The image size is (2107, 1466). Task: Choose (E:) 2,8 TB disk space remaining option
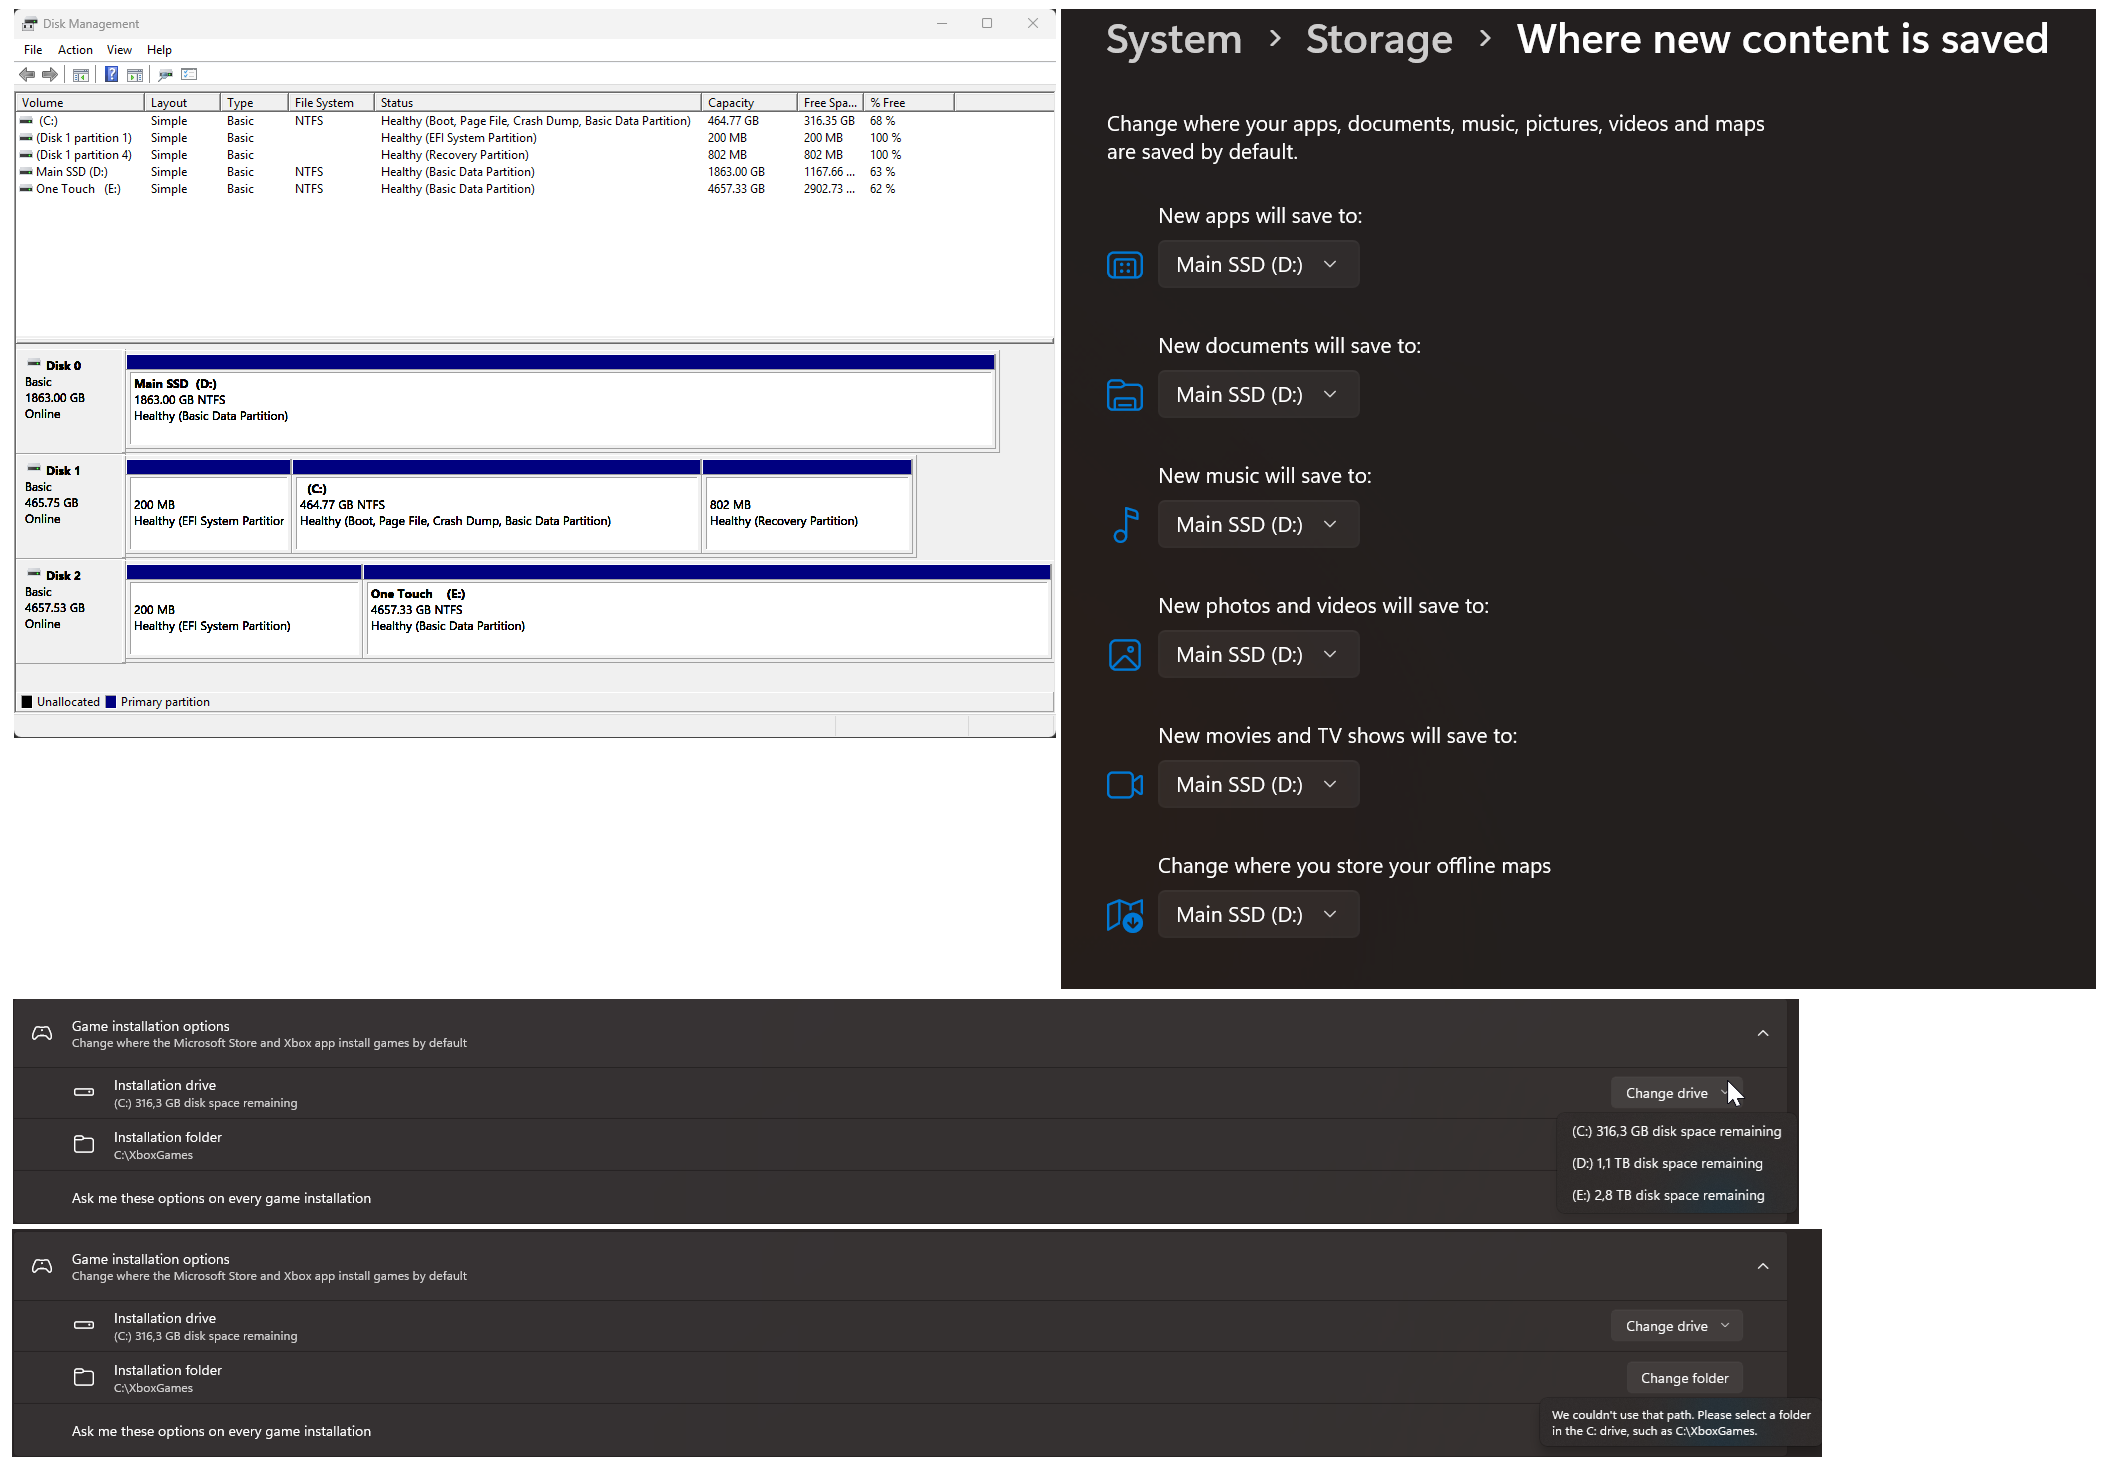(x=1668, y=1195)
